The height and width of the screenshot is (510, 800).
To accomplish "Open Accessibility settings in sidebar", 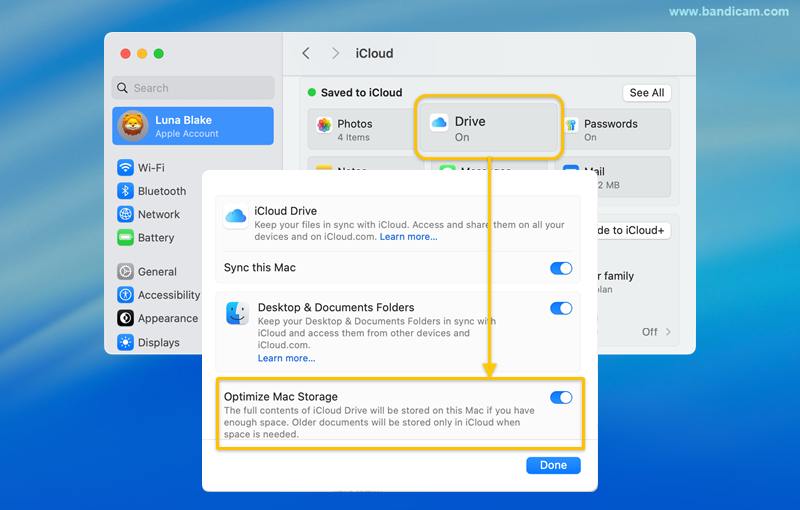I will pyautogui.click(x=168, y=295).
